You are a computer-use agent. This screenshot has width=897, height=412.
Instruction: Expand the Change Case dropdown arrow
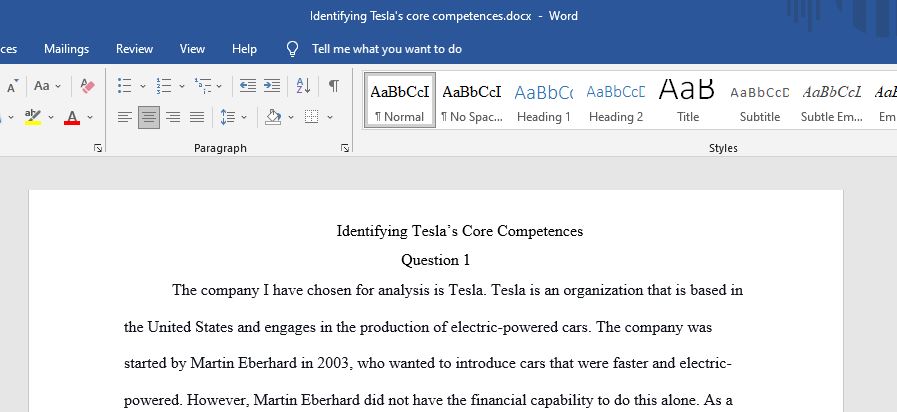58,86
